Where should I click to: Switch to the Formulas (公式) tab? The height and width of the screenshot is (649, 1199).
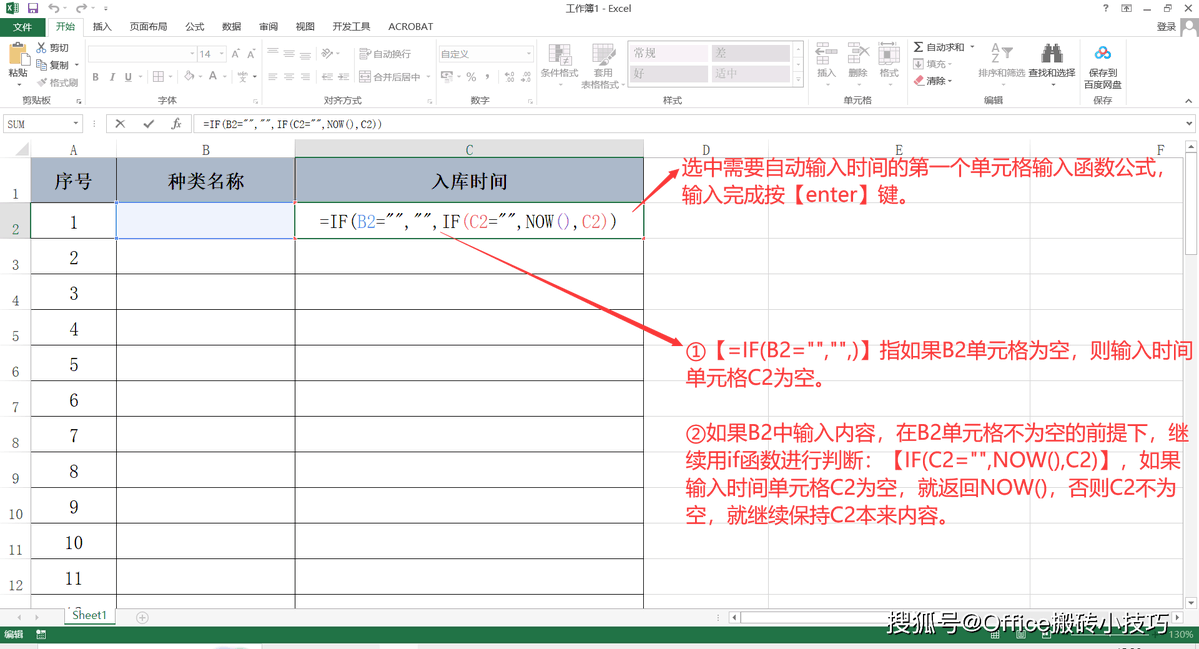195,27
